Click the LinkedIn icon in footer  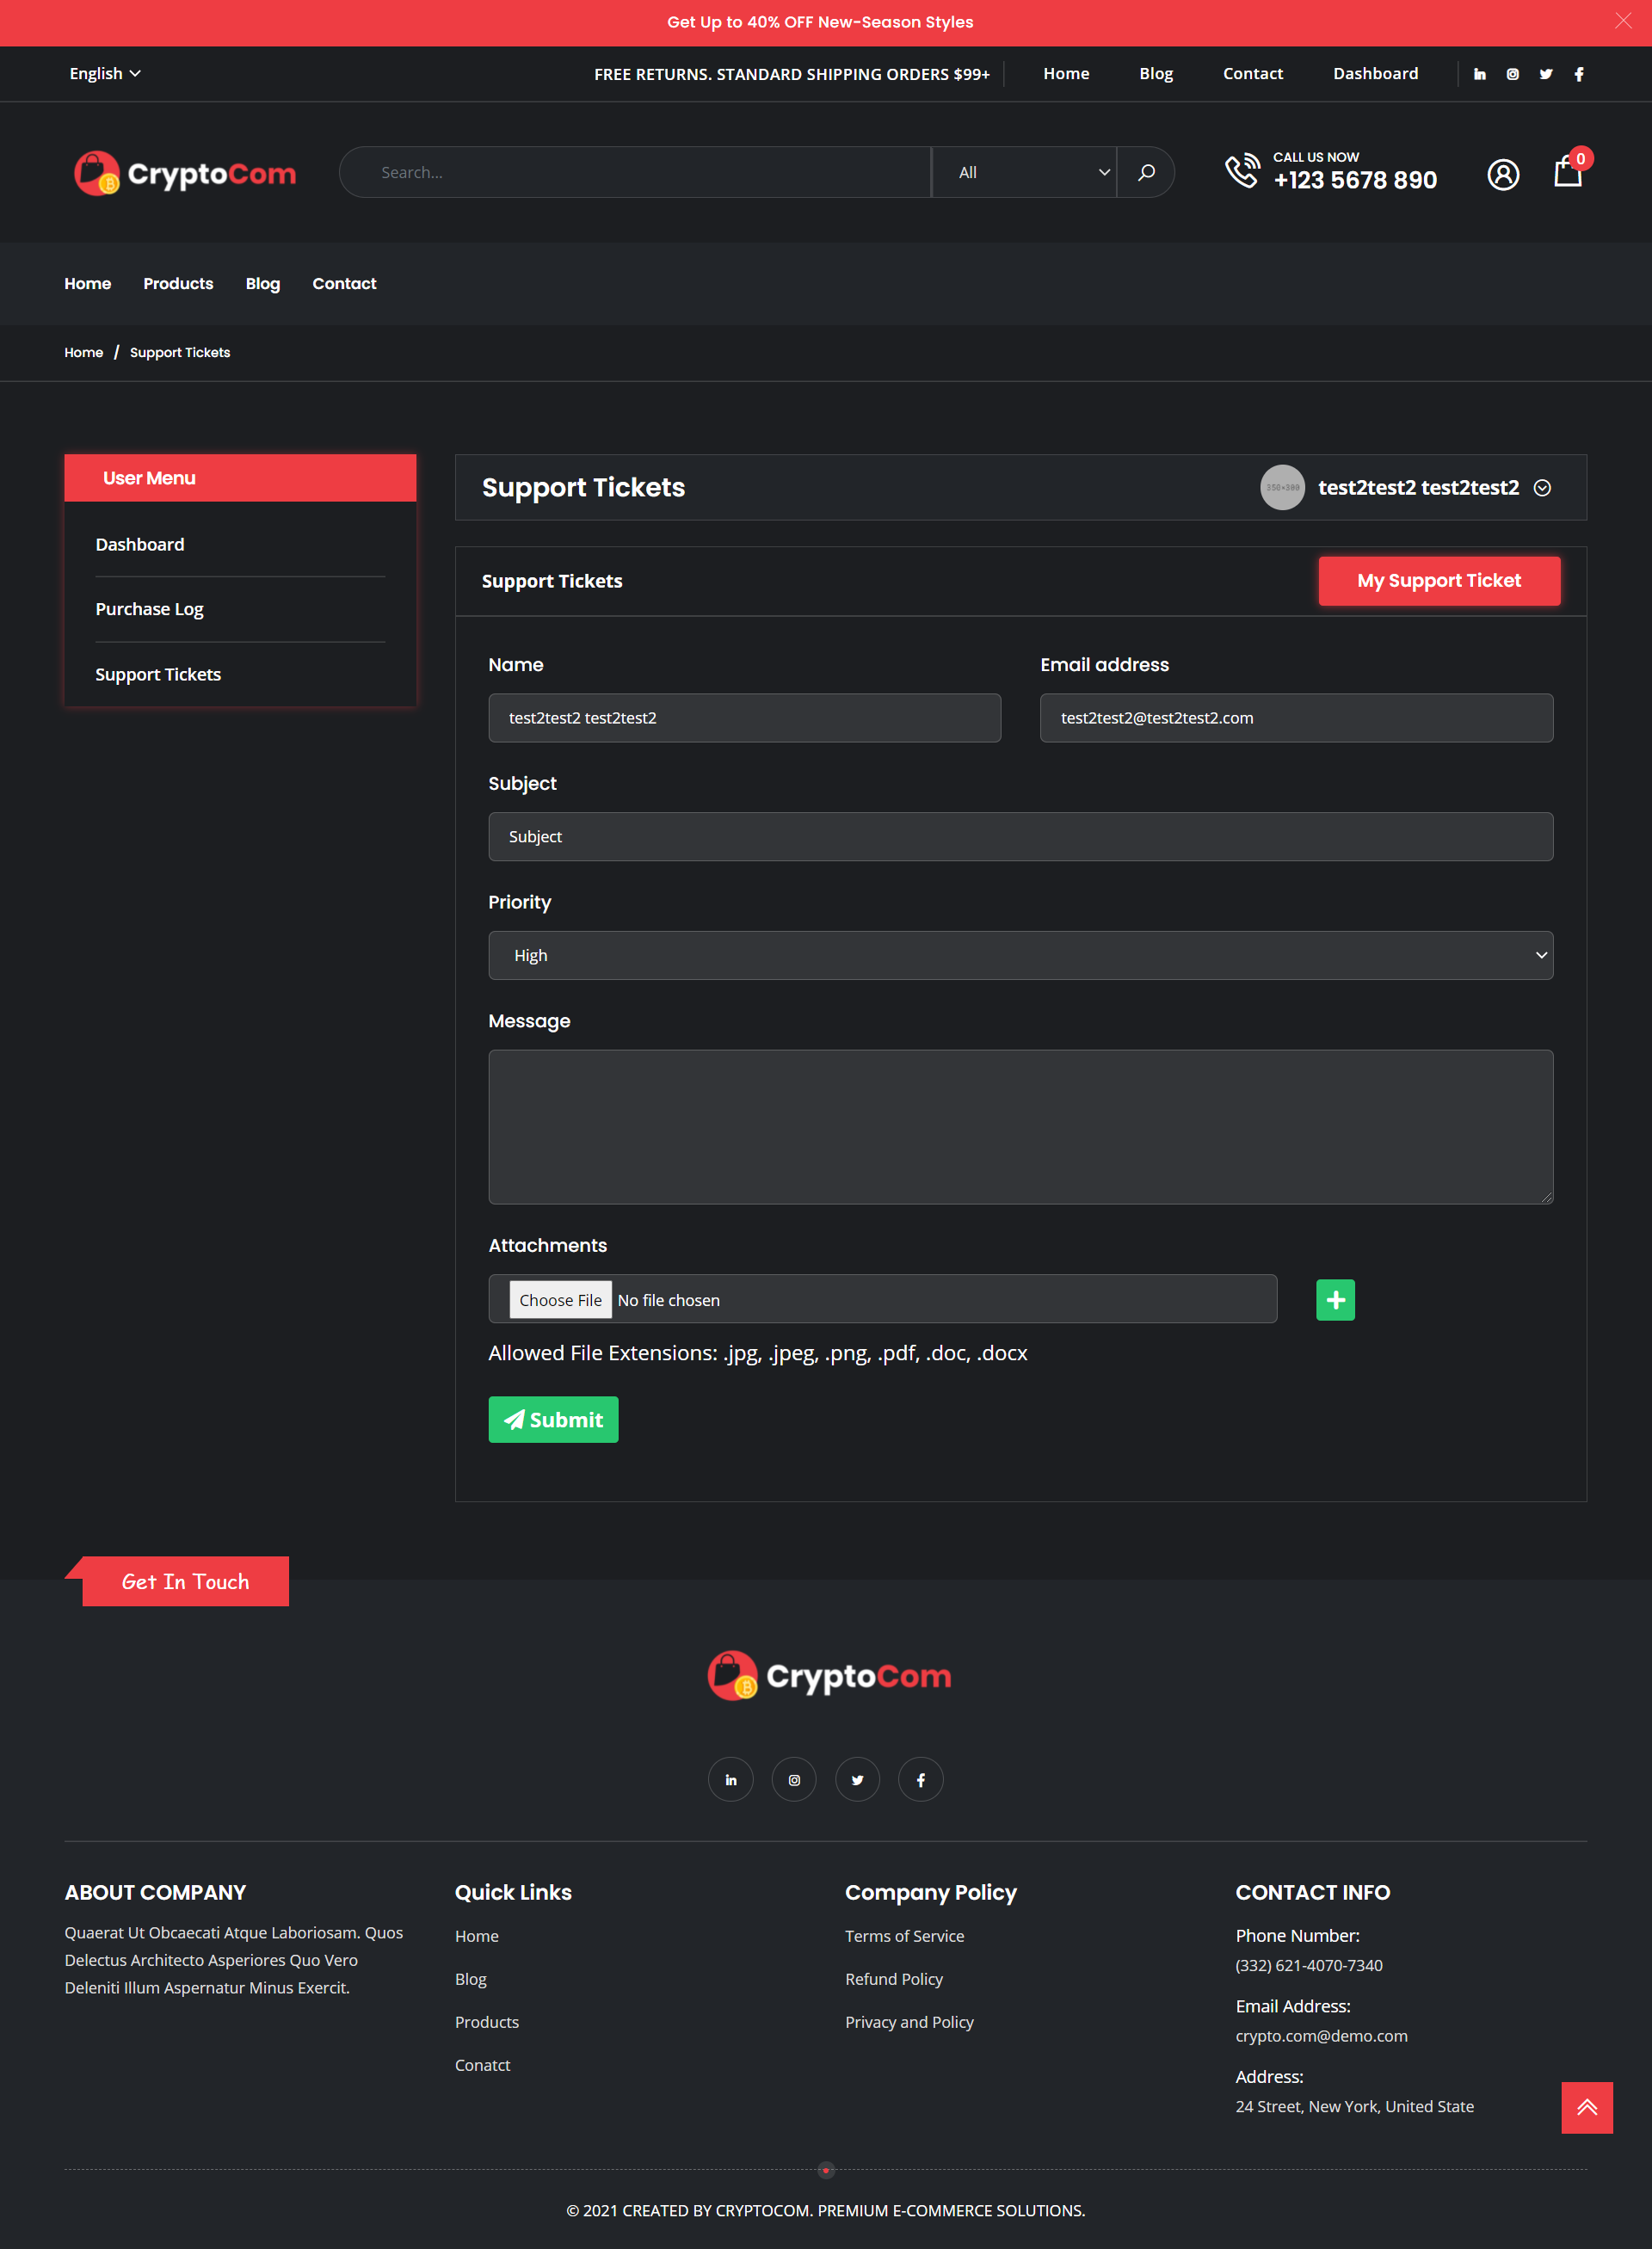tap(730, 1779)
